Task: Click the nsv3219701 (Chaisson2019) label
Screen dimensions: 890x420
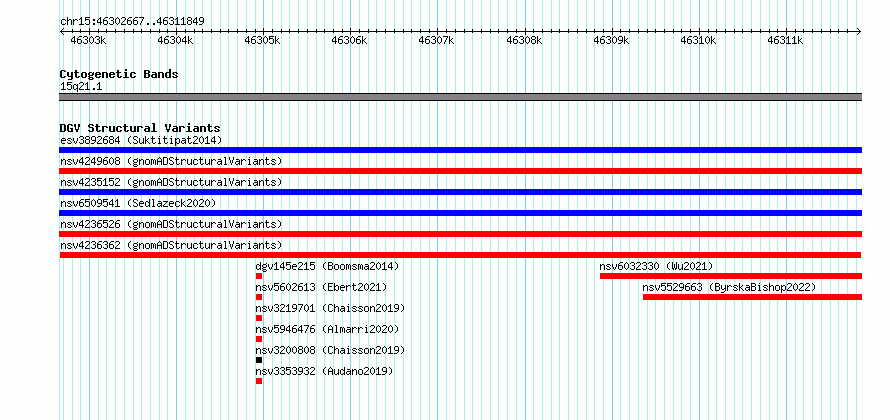Action: [x=330, y=308]
